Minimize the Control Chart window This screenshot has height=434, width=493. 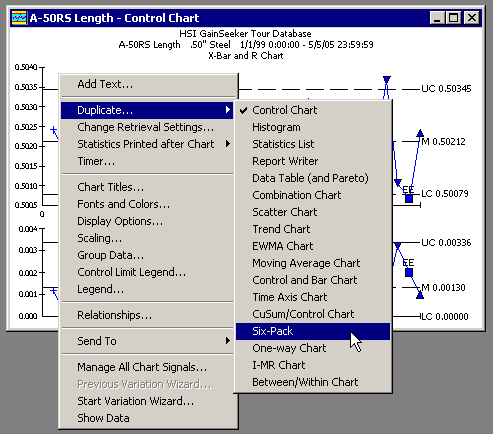(438, 18)
